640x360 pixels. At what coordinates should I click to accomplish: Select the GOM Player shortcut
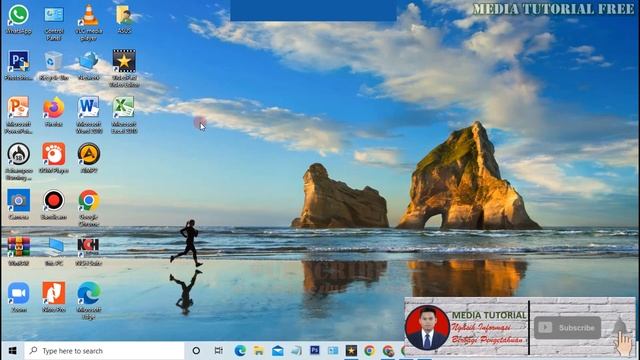pyautogui.click(x=53, y=158)
